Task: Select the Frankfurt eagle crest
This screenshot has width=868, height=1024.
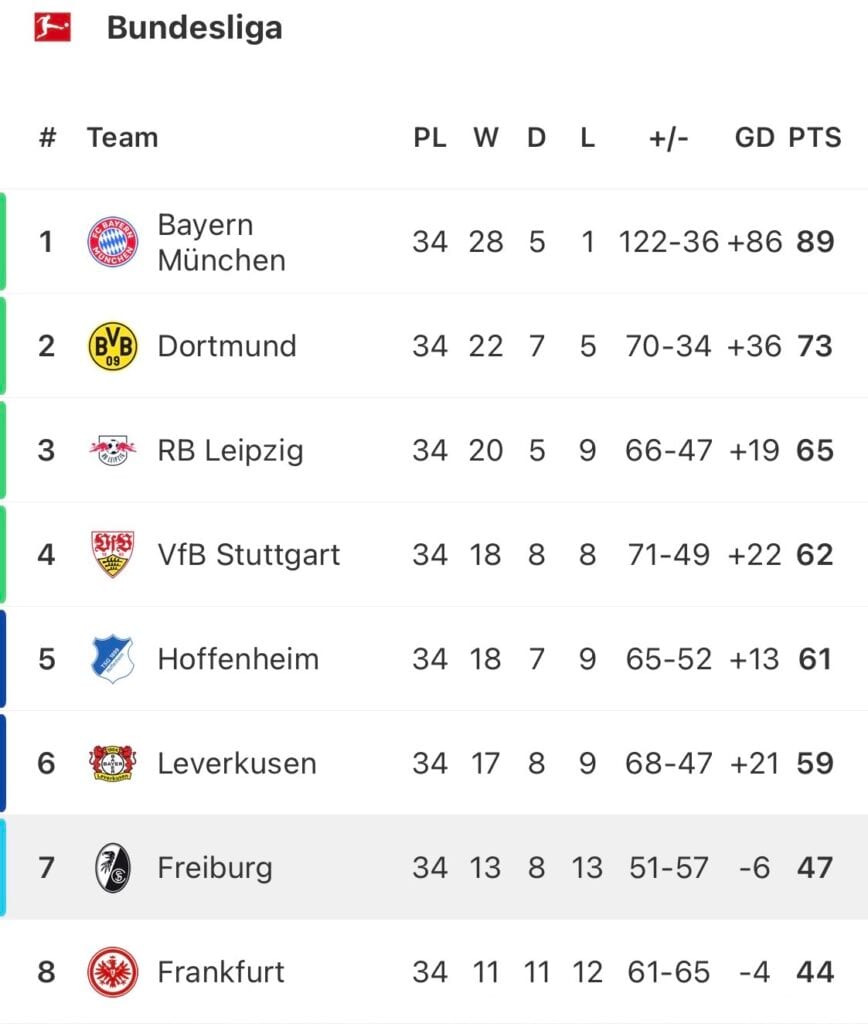Action: point(112,972)
